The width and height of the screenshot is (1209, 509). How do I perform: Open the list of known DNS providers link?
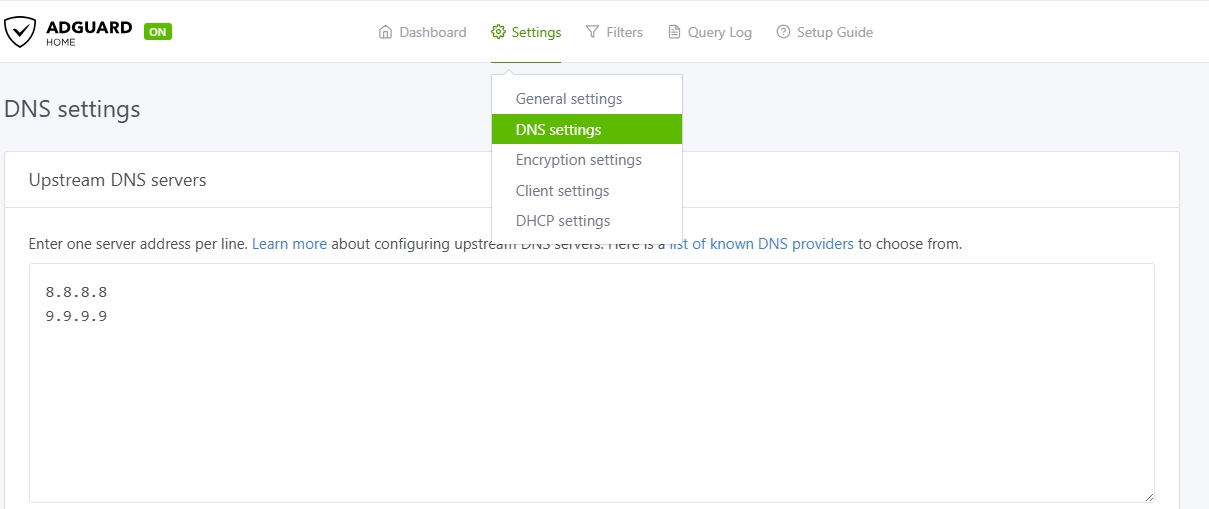click(x=762, y=244)
